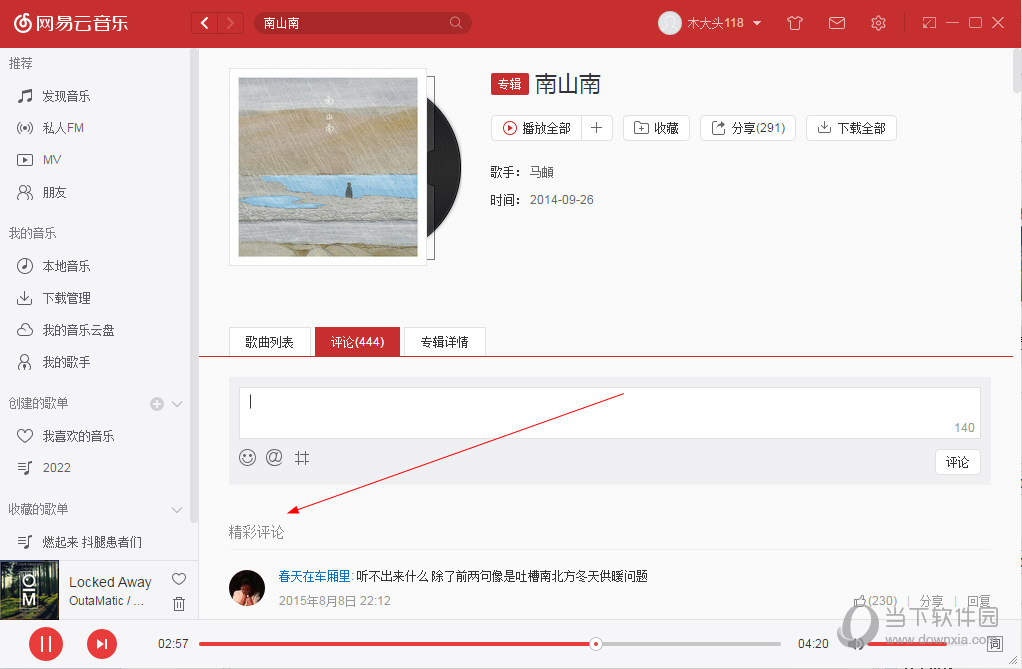Collapse the 创建的歌单 section
This screenshot has width=1022, height=669.
[x=177, y=403]
